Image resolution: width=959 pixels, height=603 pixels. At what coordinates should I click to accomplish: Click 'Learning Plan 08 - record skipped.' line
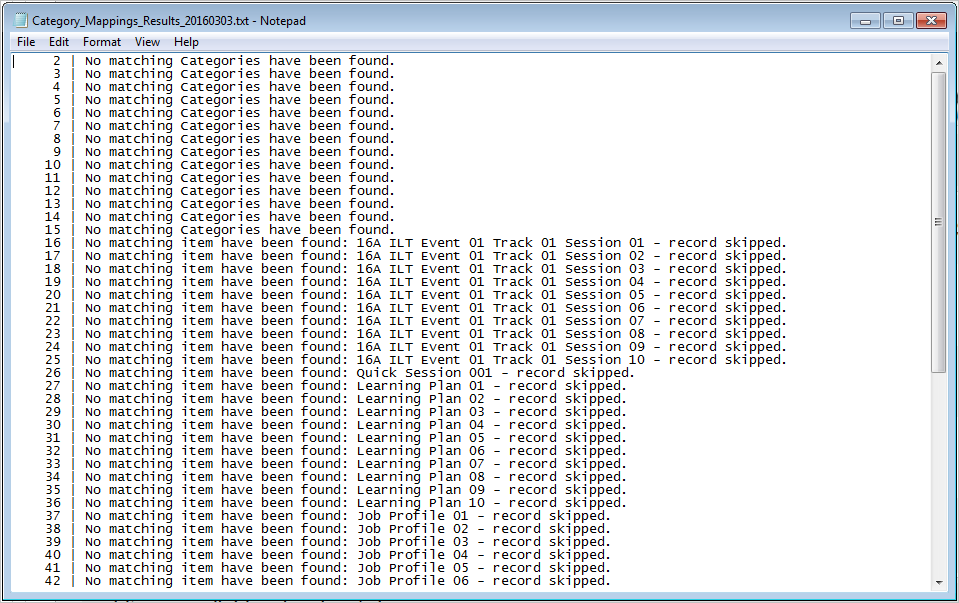pos(336,477)
